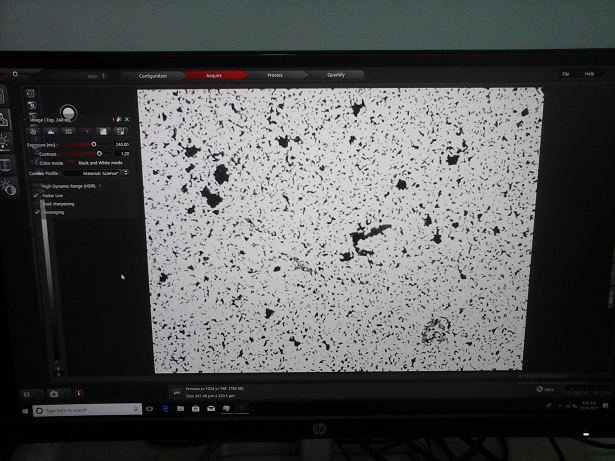Toggle the Faster Live checkbox
Image resolution: width=615 pixels, height=461 pixels.
tap(37, 195)
